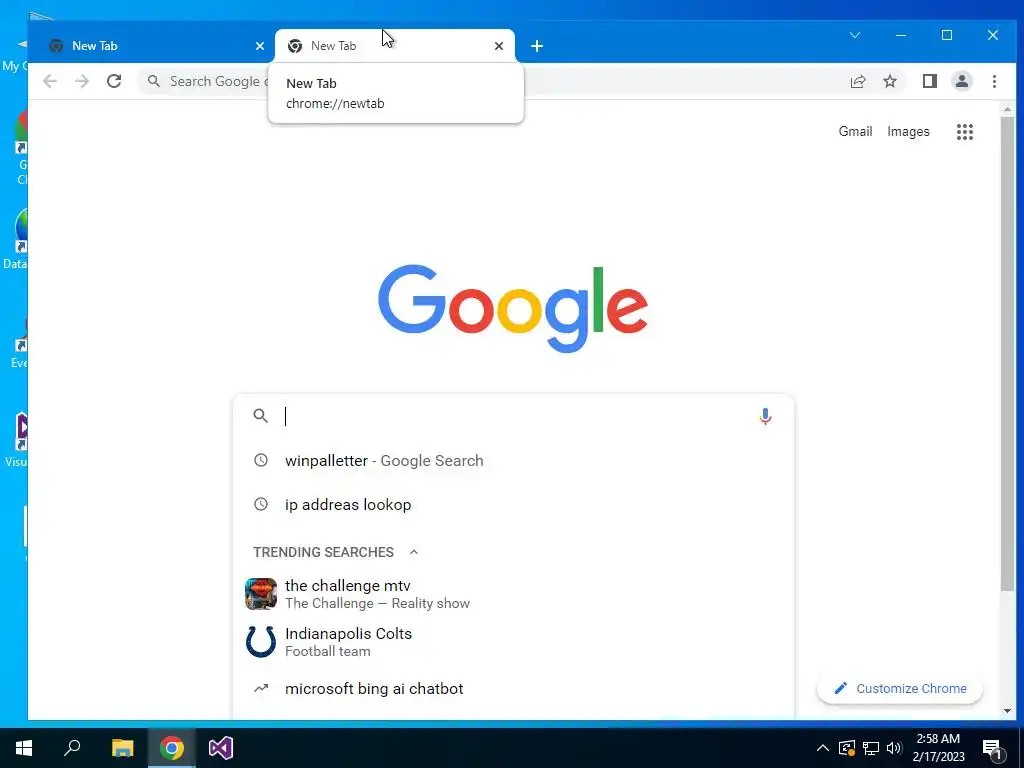
Task: Open the notification center icon
Action: point(993,749)
